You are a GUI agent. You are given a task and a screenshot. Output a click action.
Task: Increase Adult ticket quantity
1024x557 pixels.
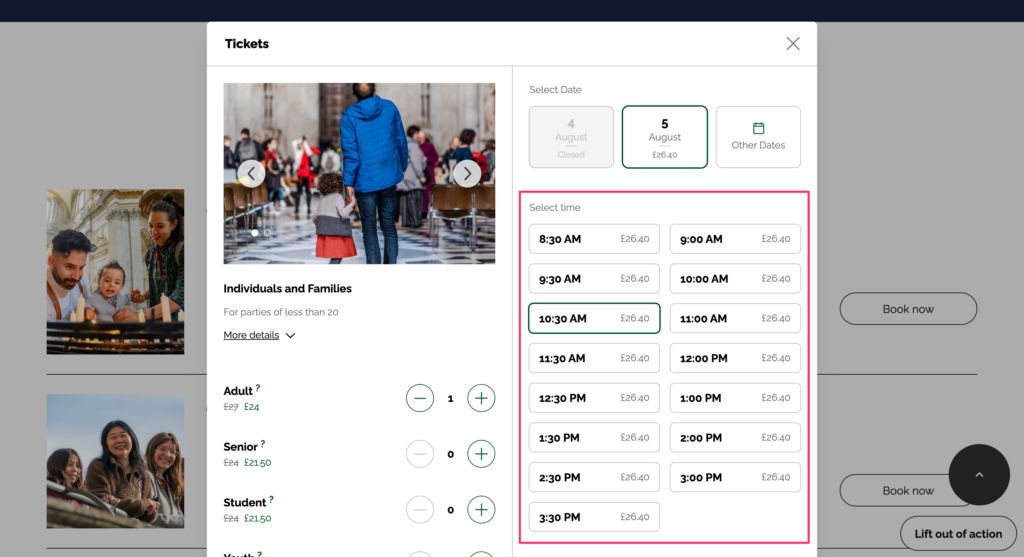(x=481, y=398)
